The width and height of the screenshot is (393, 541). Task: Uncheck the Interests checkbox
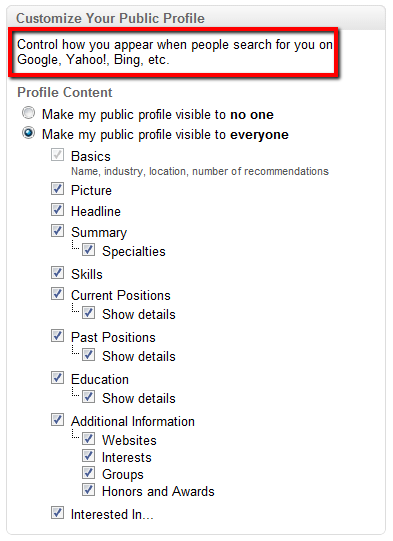(88, 455)
